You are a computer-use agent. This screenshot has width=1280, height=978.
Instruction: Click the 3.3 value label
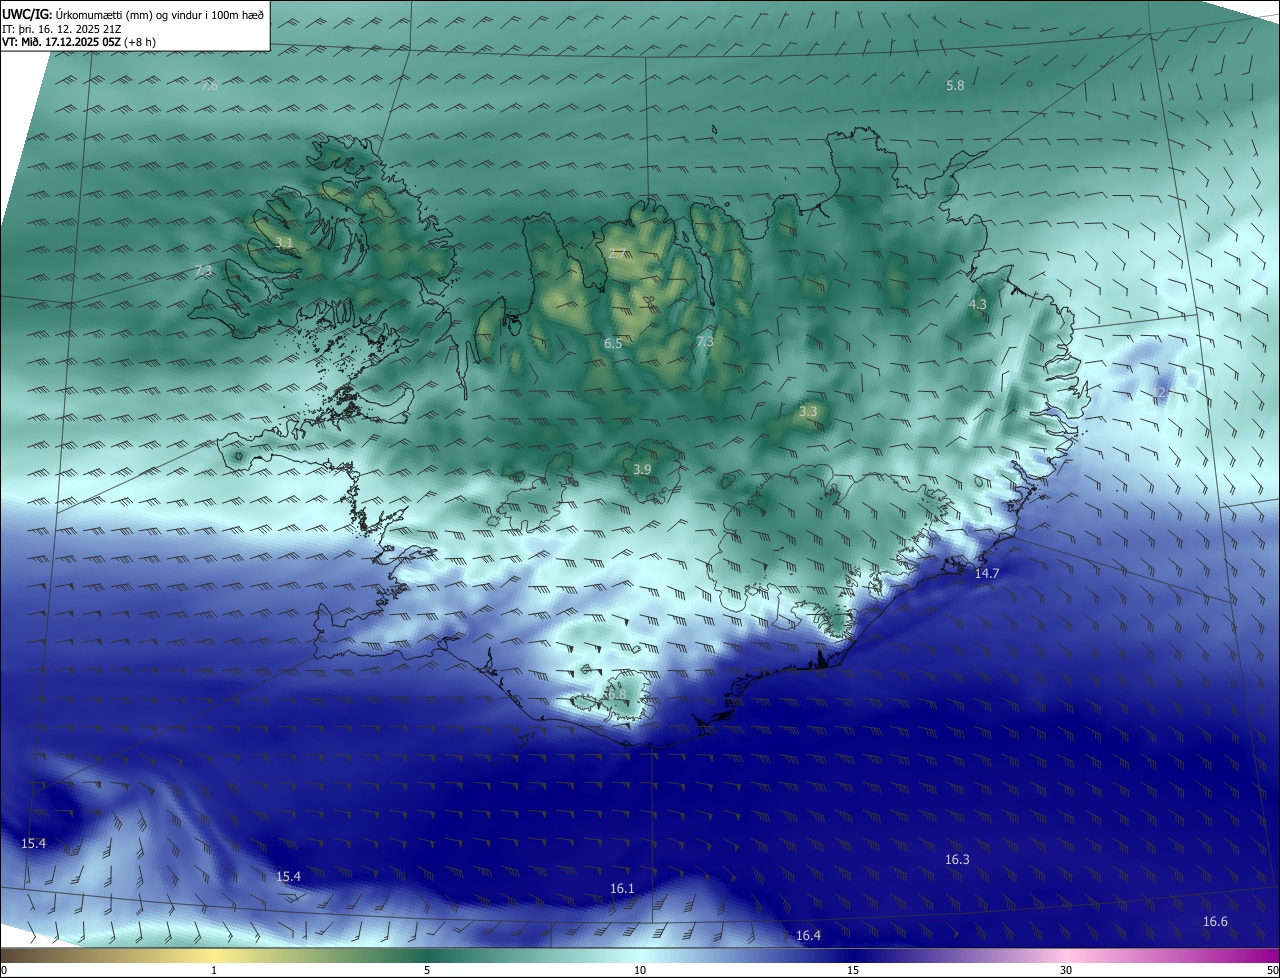click(x=808, y=412)
